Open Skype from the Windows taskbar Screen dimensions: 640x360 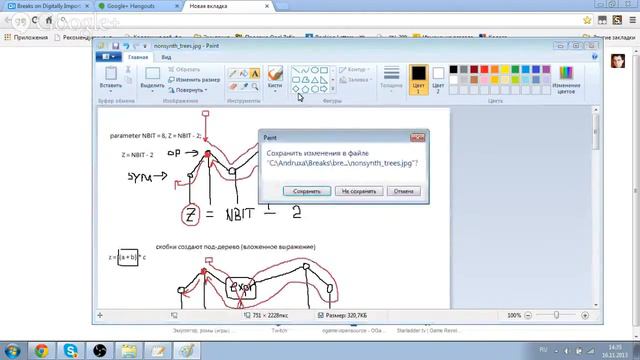point(71,350)
